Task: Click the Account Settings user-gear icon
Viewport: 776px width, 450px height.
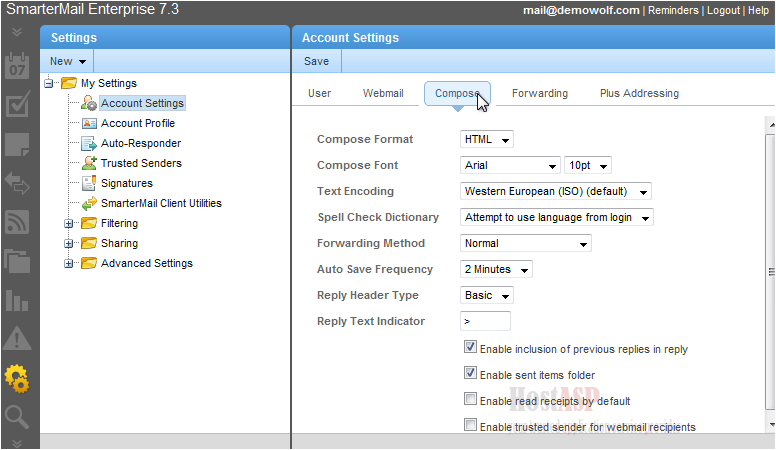Action: pyautogui.click(x=89, y=103)
